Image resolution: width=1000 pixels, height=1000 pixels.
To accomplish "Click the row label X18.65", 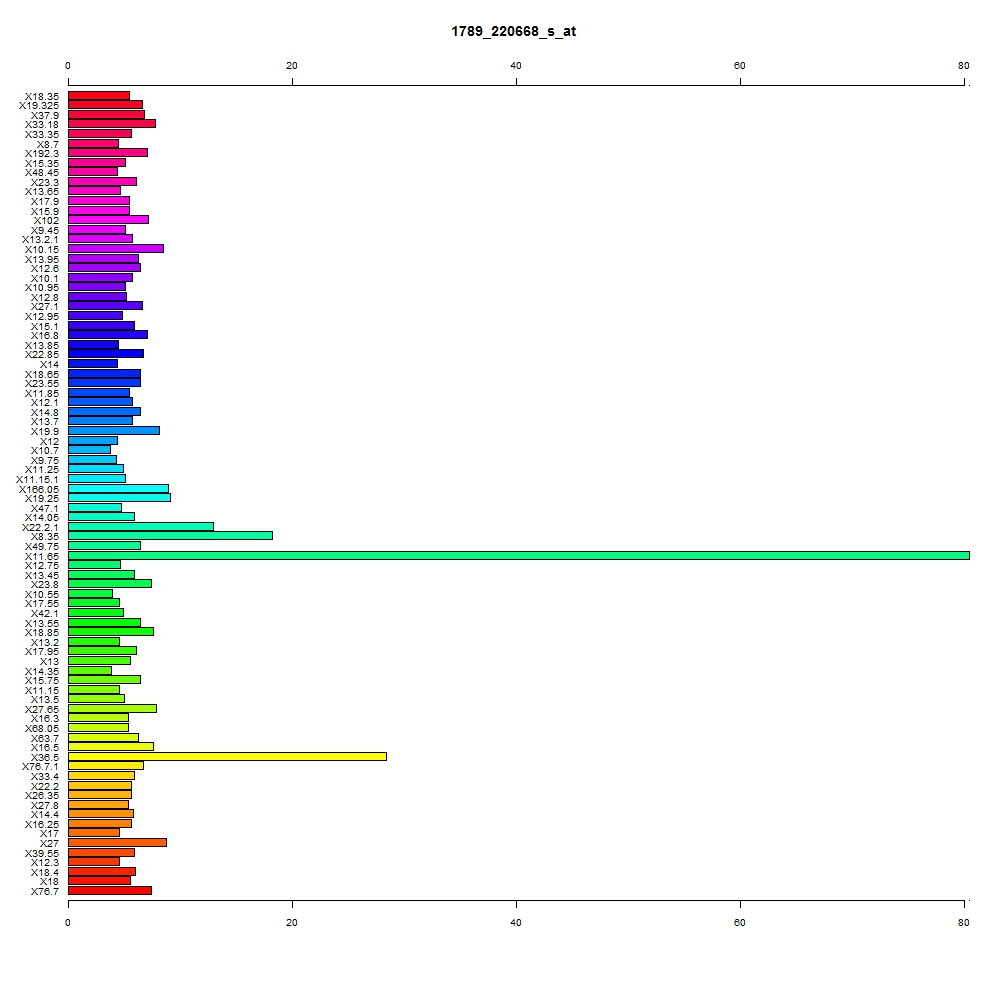I will (42, 375).
